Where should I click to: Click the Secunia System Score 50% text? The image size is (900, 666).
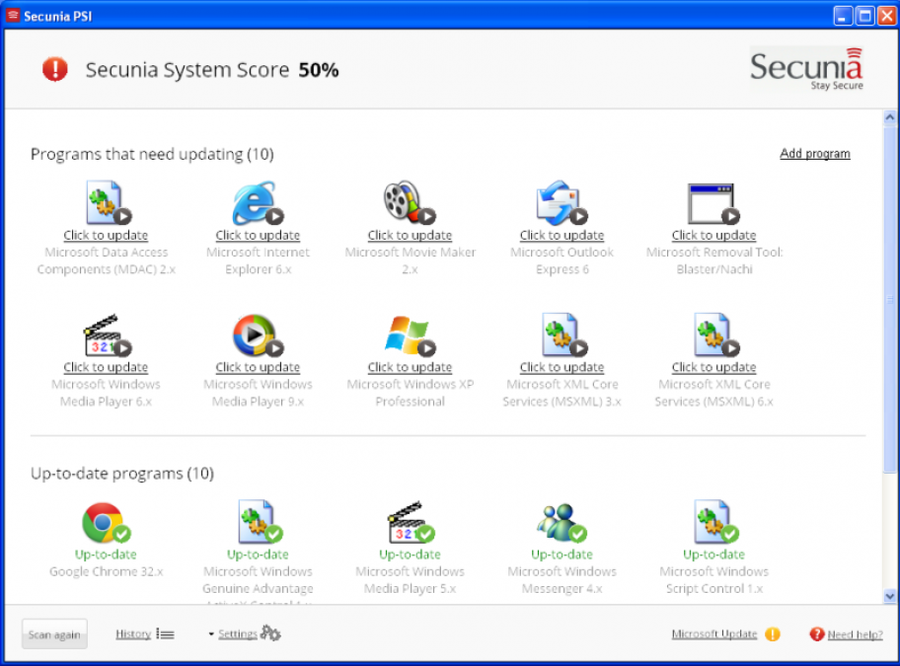tap(212, 70)
